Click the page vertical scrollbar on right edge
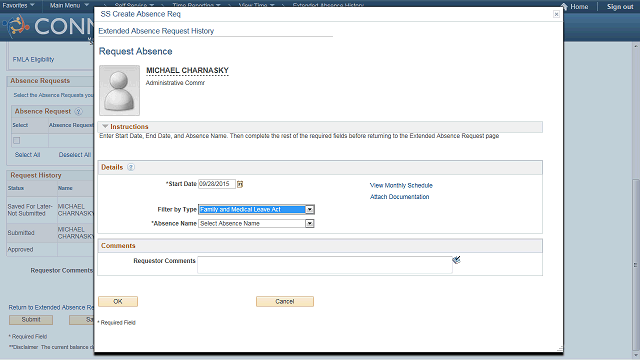Image resolution: width=640 pixels, height=360 pixels. 636,264
